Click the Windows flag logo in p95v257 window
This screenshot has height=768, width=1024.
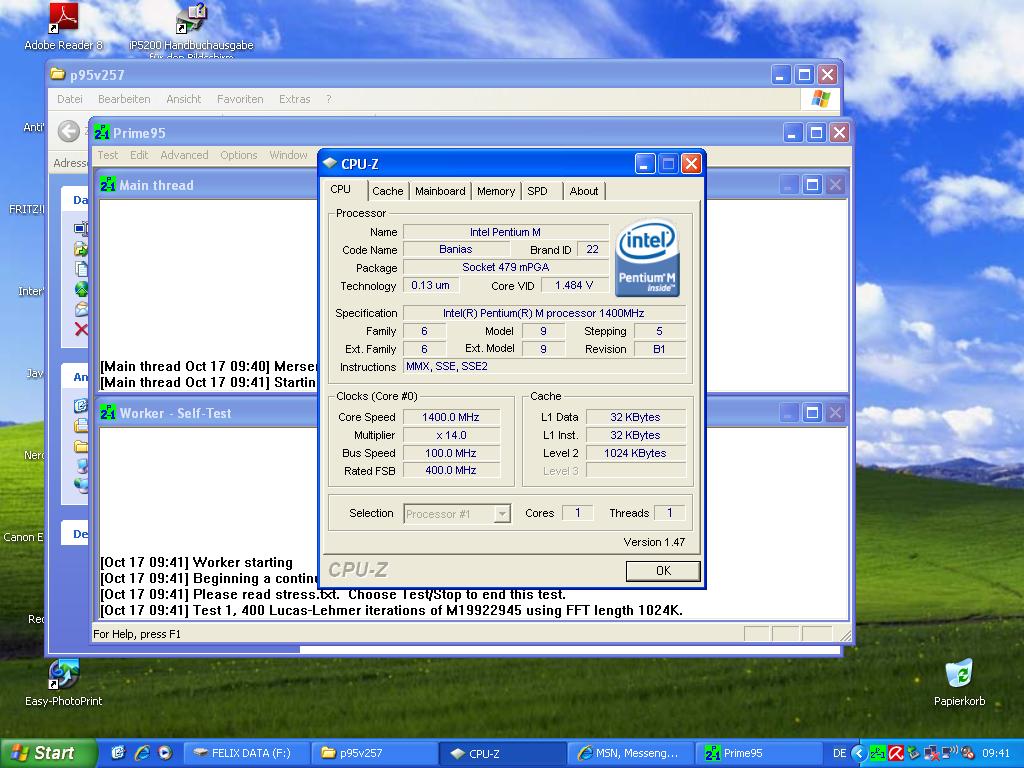pos(820,99)
